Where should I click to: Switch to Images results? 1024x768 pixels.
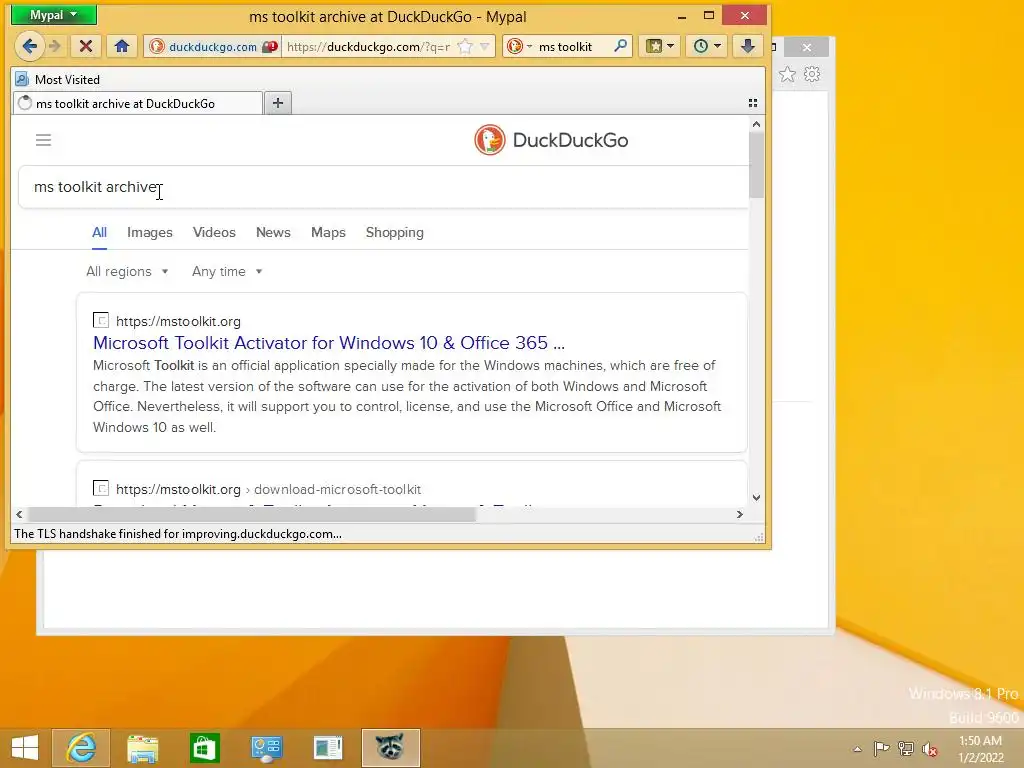click(x=150, y=232)
